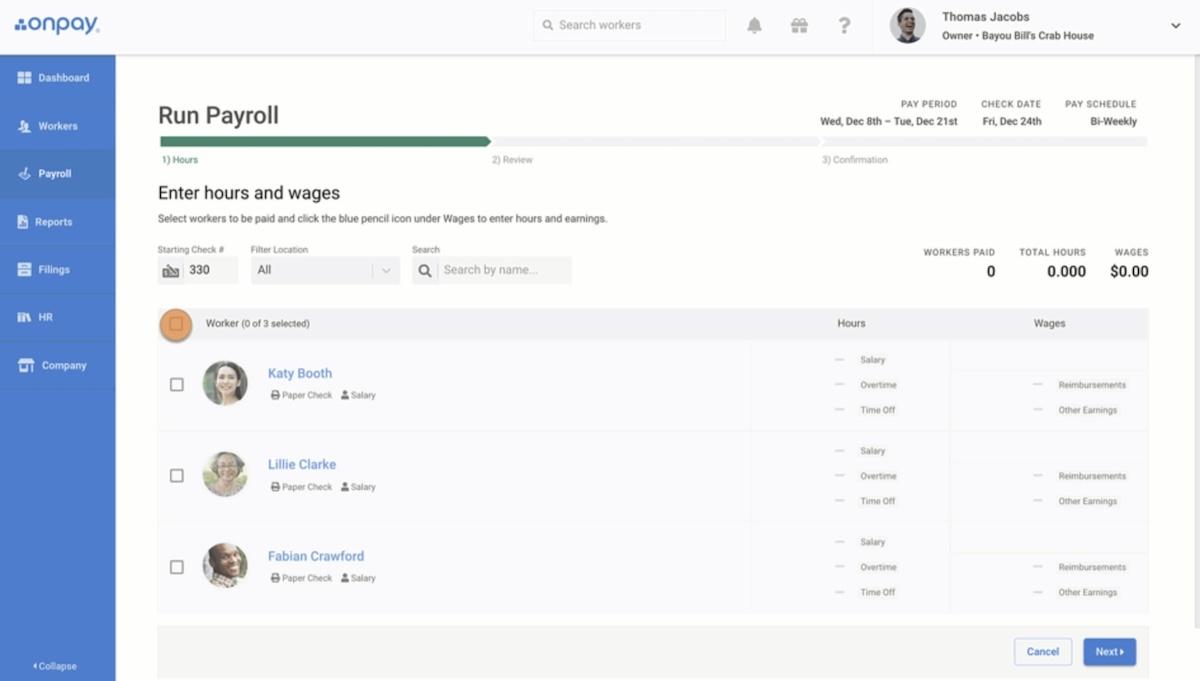The image size is (1200, 681).
Task: Click Katy Booth's Paper Check printer icon
Action: (x=275, y=395)
